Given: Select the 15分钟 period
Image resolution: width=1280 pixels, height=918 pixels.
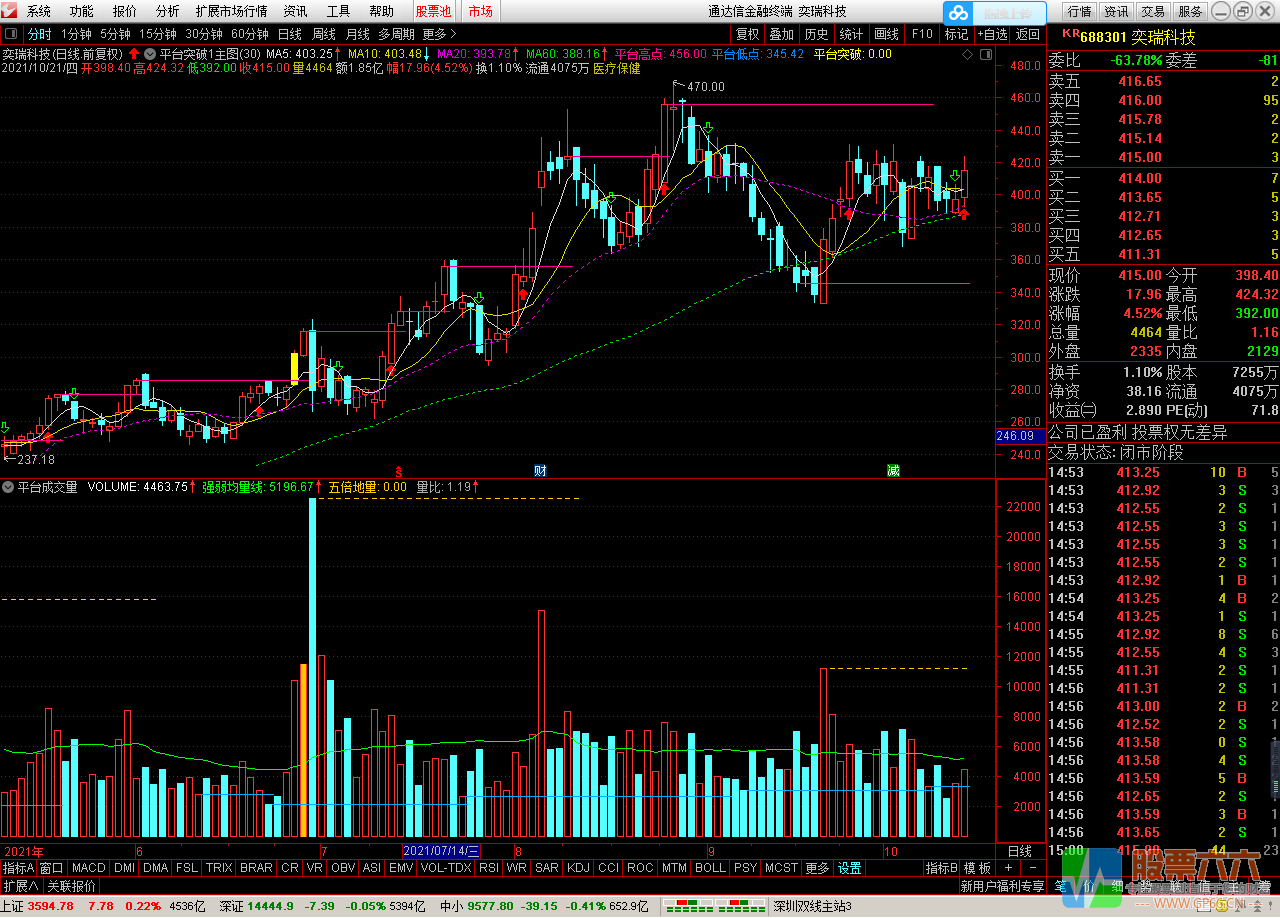Looking at the screenshot, I should coord(157,34).
